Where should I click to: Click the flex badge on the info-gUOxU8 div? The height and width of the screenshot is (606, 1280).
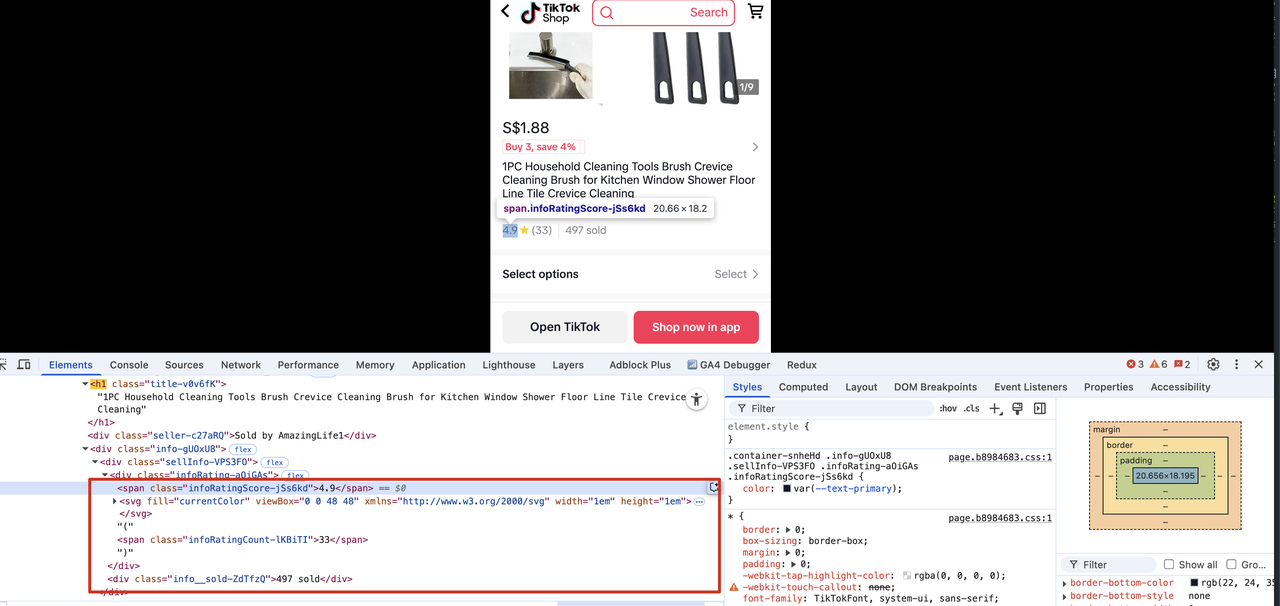(x=243, y=449)
